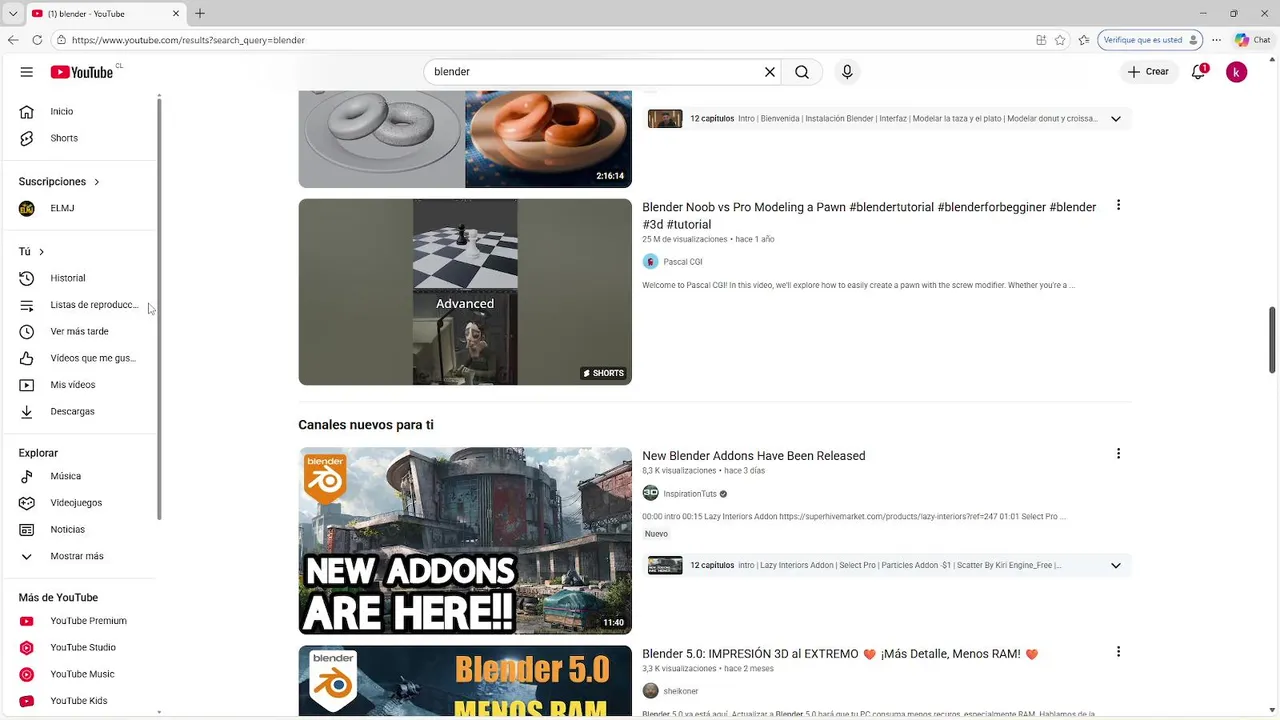
Task: Open options menu for Blender Noob vs Pro
Action: (1118, 205)
